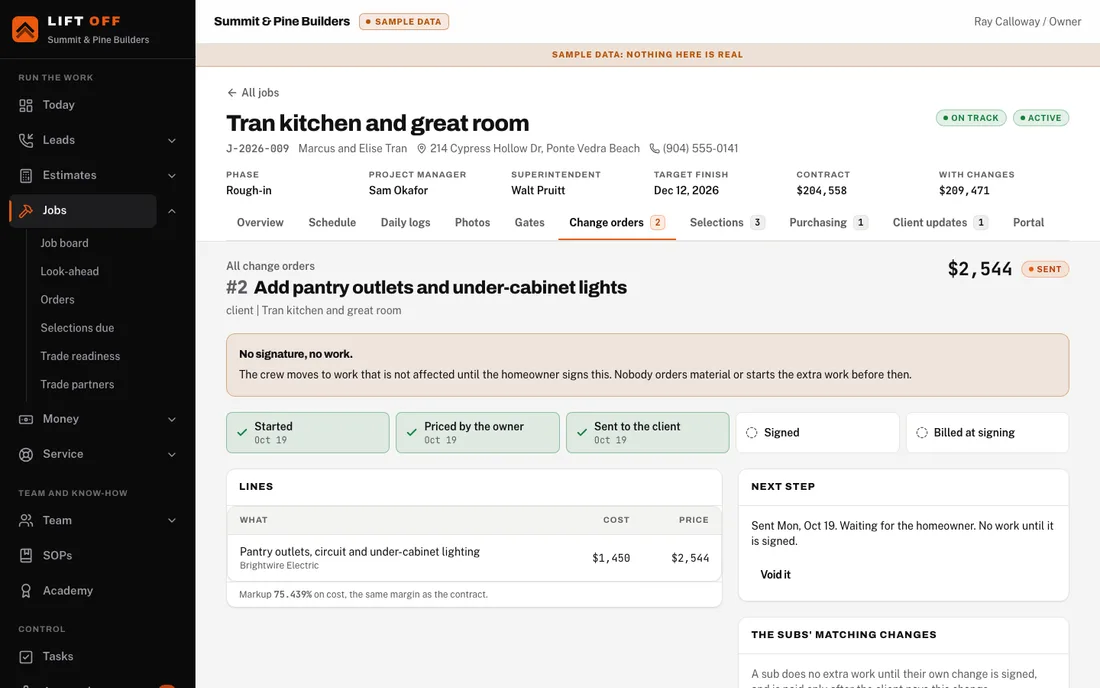1100x688 pixels.
Task: Open Trade readiness in sidebar
Action: pyautogui.click(x=80, y=356)
